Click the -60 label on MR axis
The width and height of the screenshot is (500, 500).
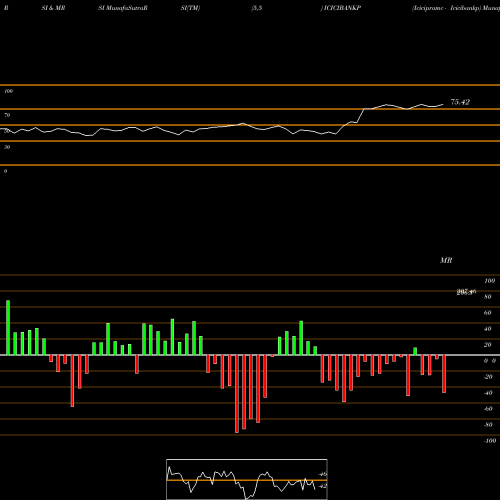(488, 409)
